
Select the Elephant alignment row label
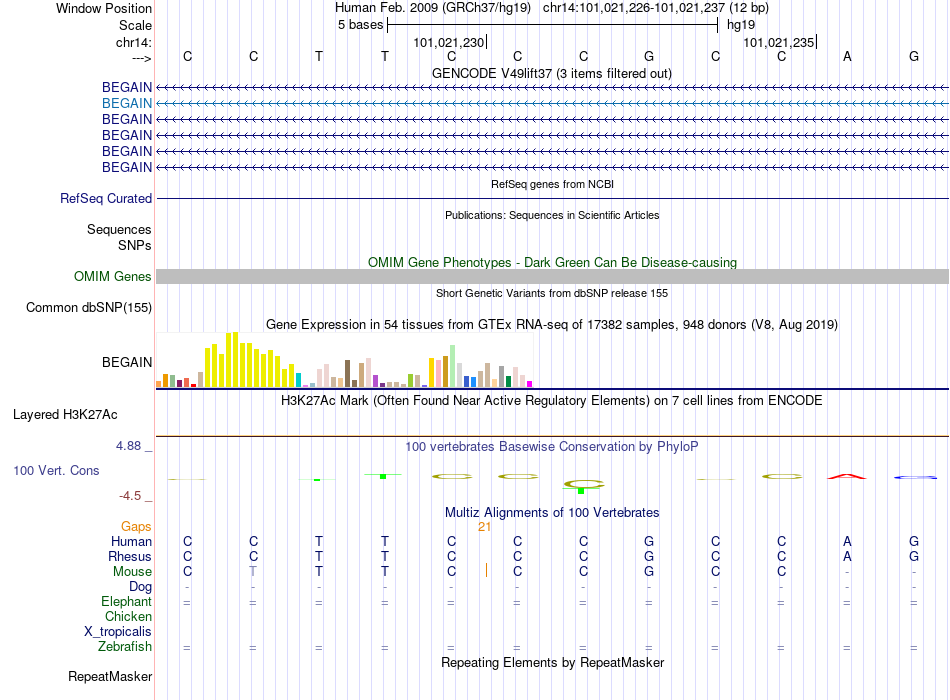126,601
